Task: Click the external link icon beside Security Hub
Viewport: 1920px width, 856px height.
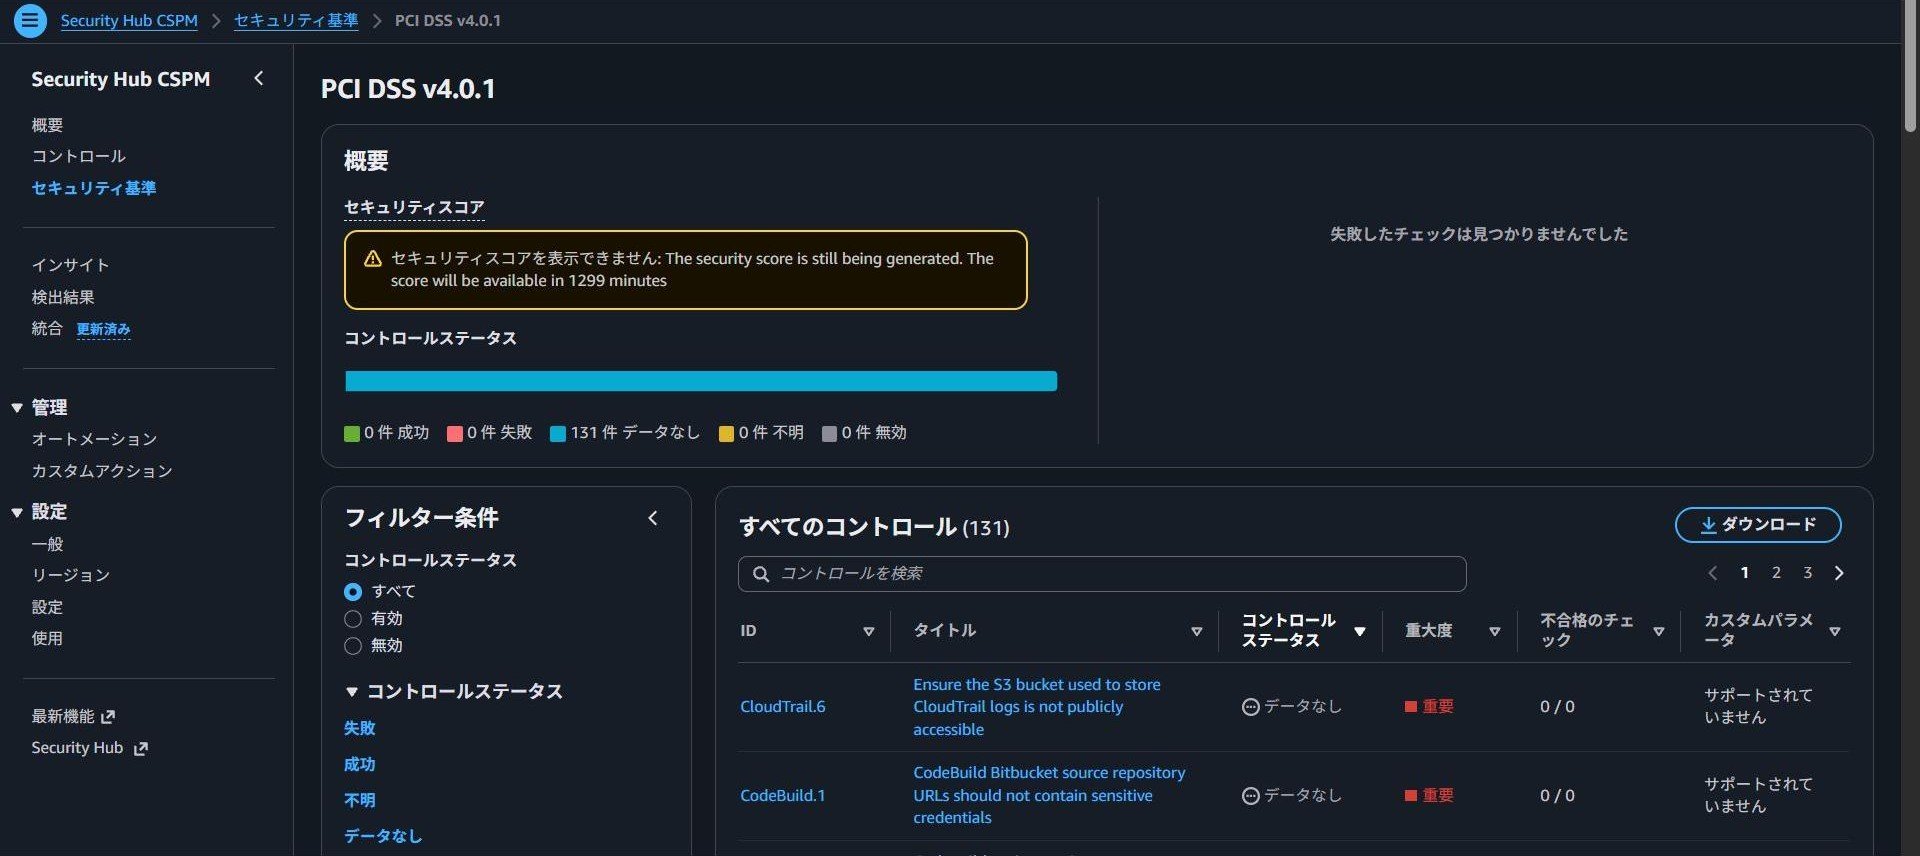Action: pos(140,748)
